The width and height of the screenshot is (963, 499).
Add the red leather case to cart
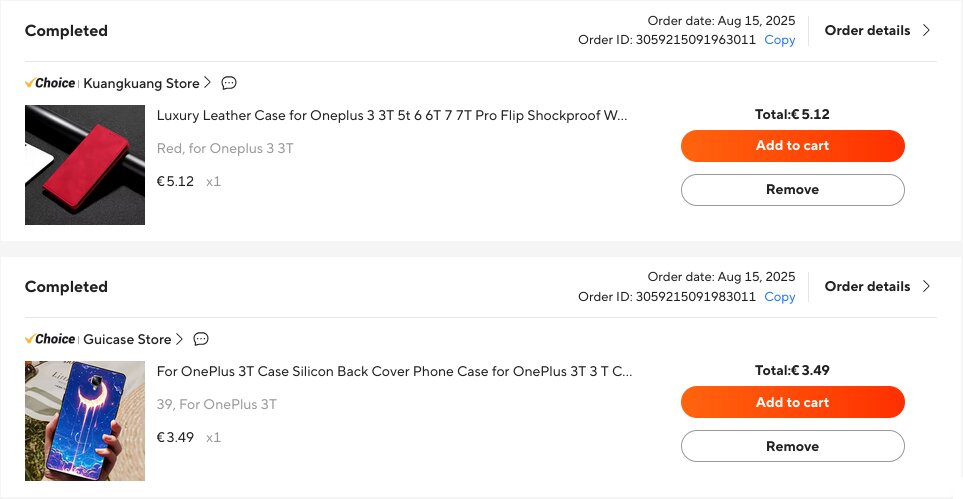[792, 145]
